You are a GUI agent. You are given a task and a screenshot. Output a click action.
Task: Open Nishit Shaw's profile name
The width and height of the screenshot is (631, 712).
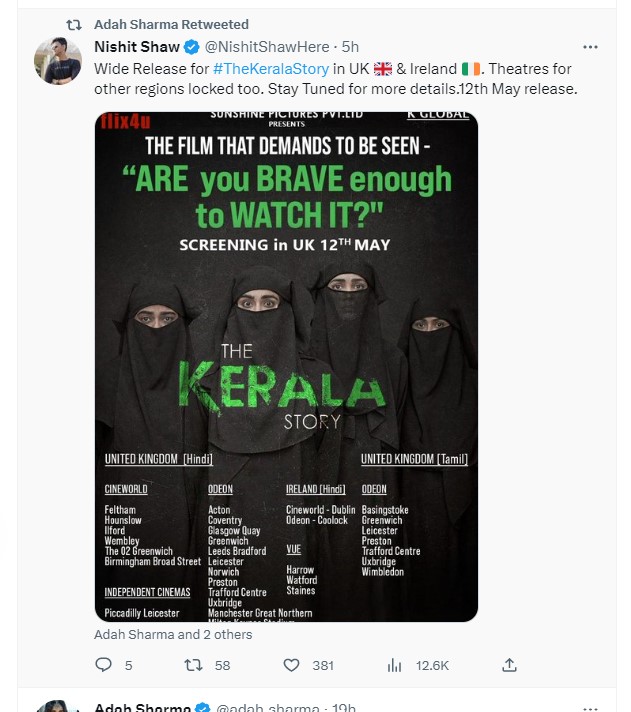click(137, 47)
